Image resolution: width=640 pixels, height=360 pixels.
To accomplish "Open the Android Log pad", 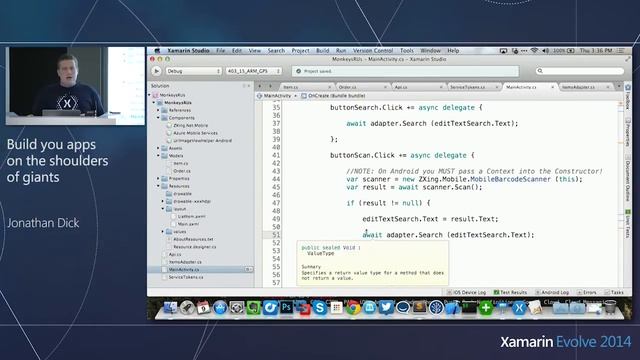I will pyautogui.click(x=552, y=292).
